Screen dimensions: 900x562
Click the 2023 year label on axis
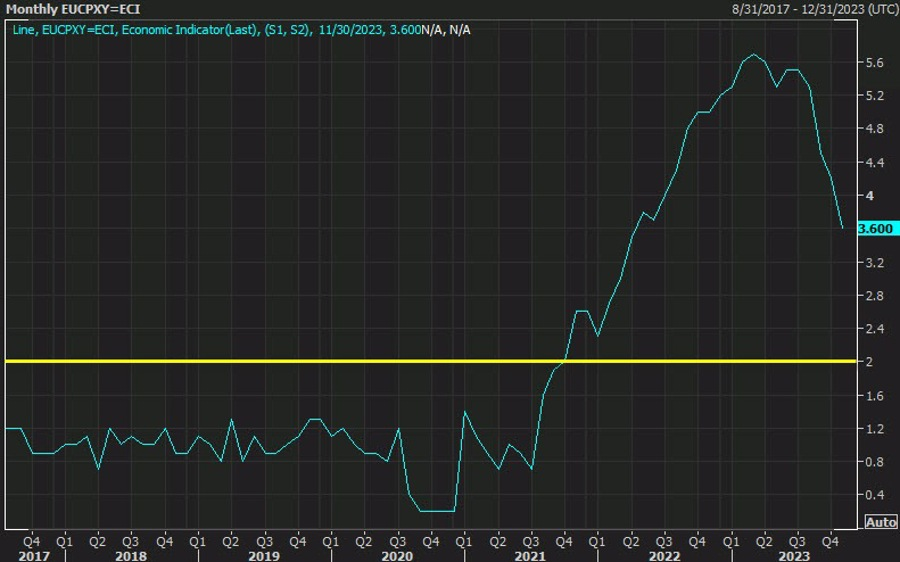pyautogui.click(x=793, y=556)
